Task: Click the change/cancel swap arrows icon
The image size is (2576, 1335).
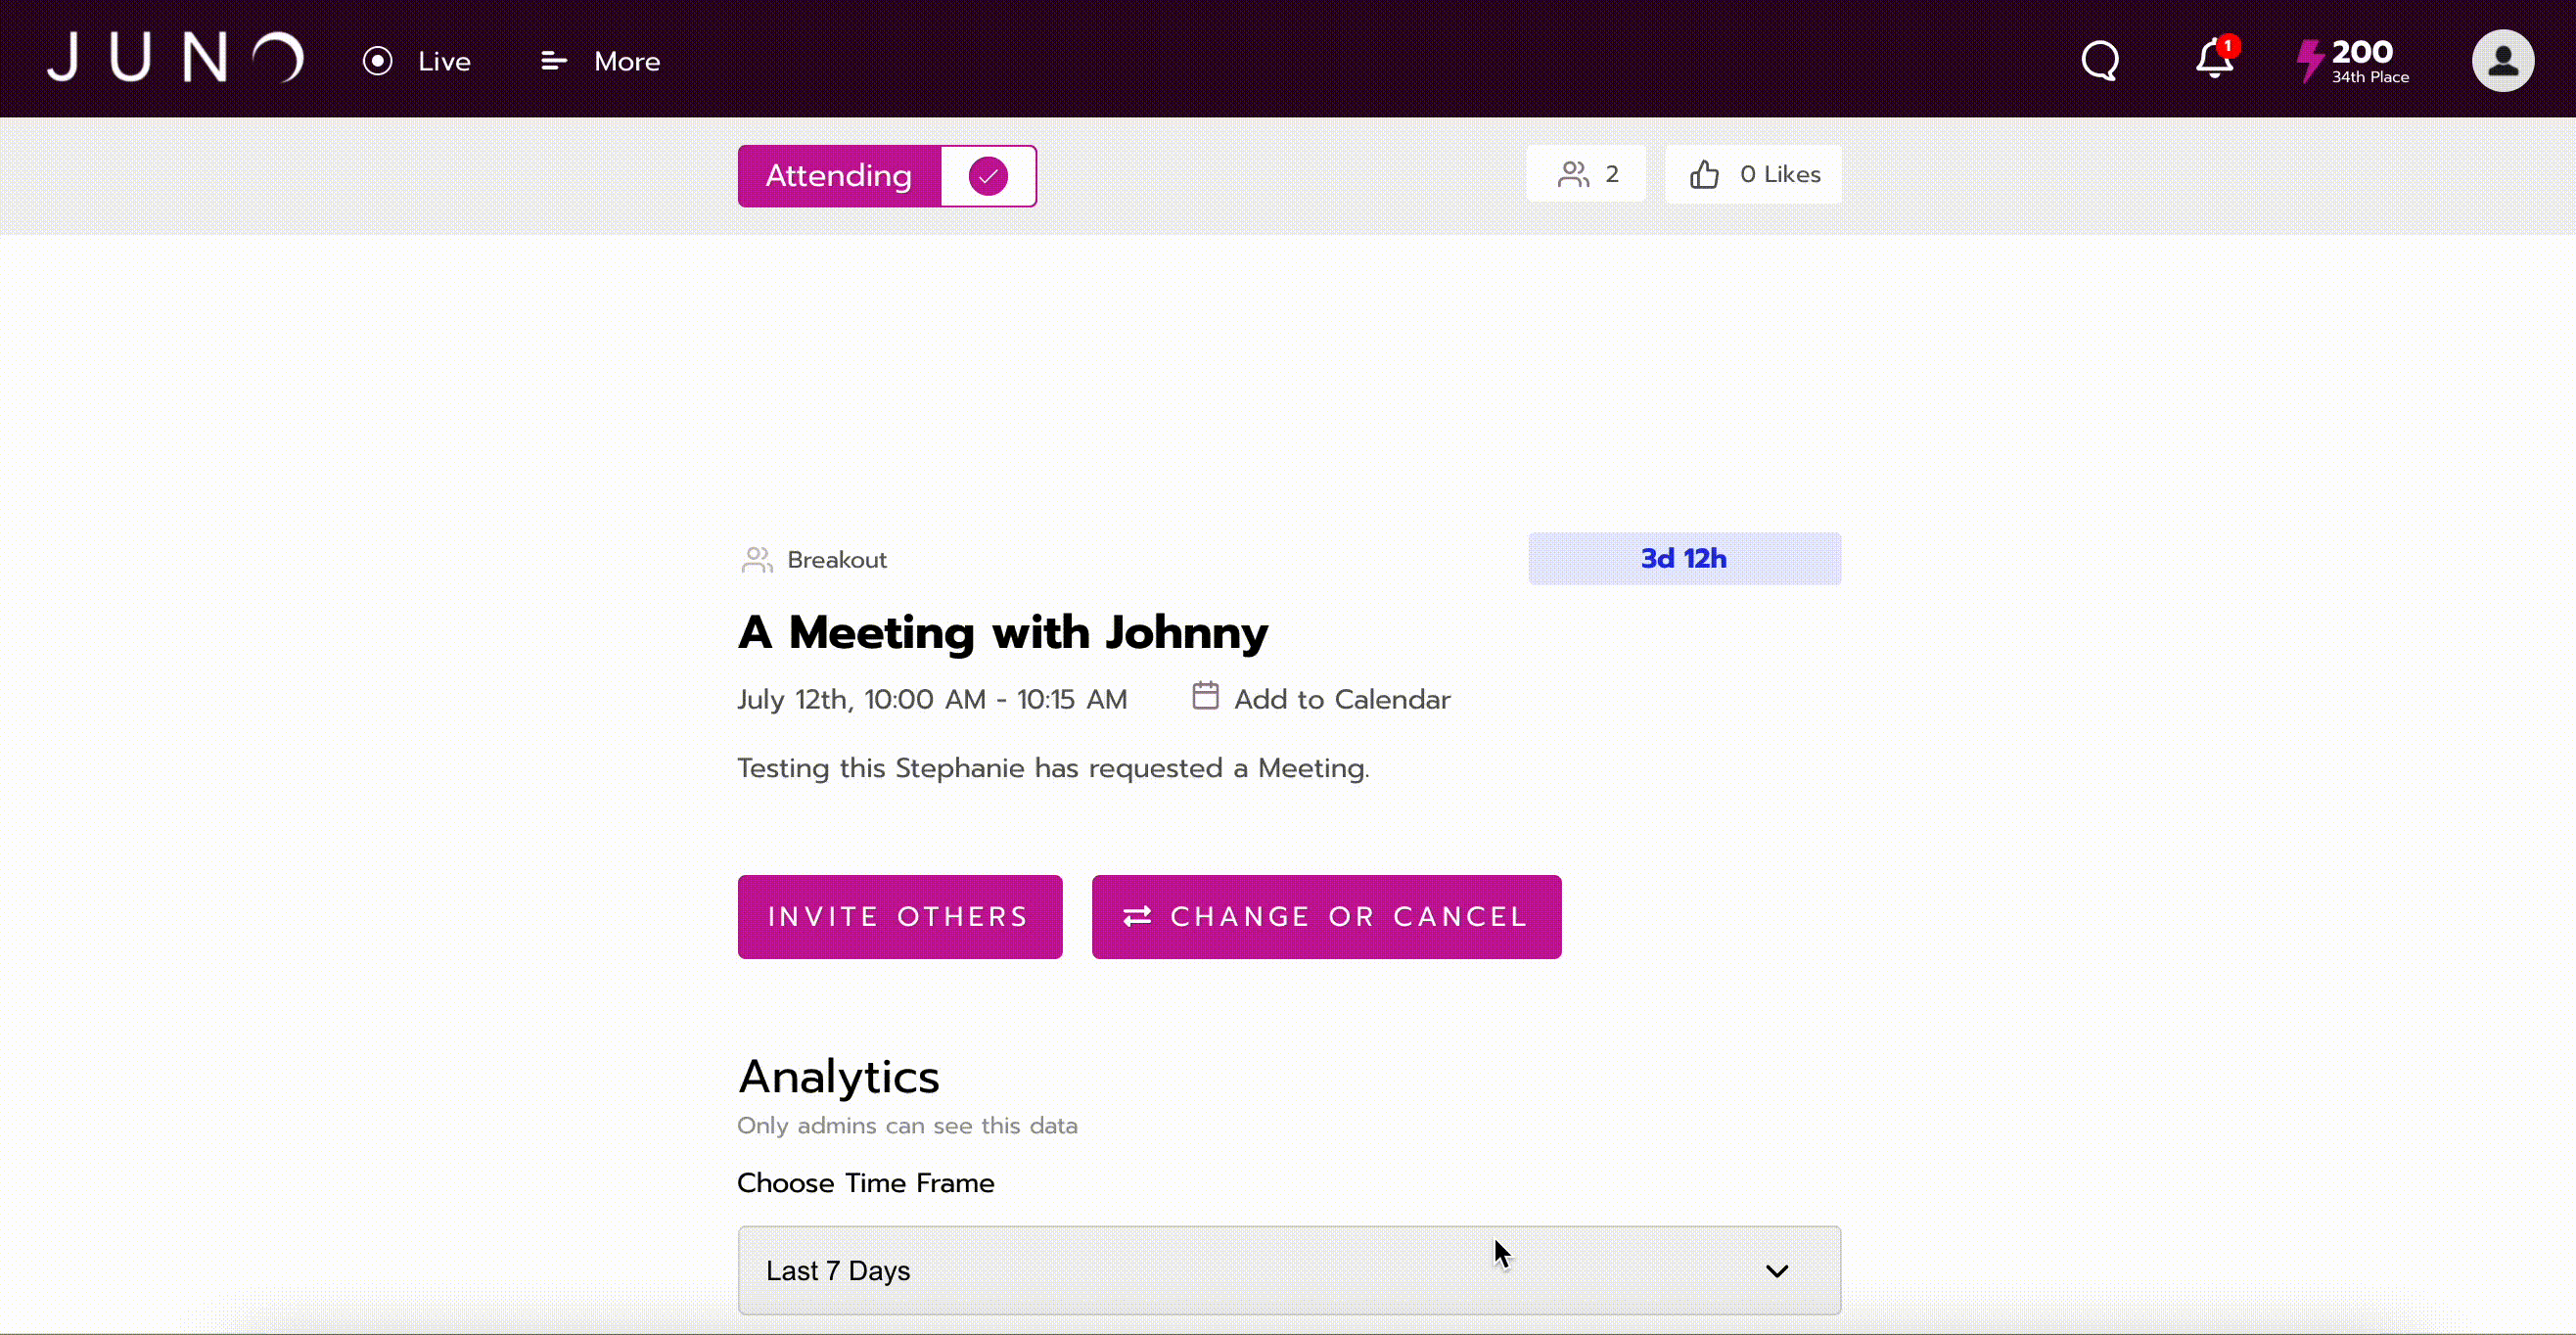Action: click(1137, 916)
